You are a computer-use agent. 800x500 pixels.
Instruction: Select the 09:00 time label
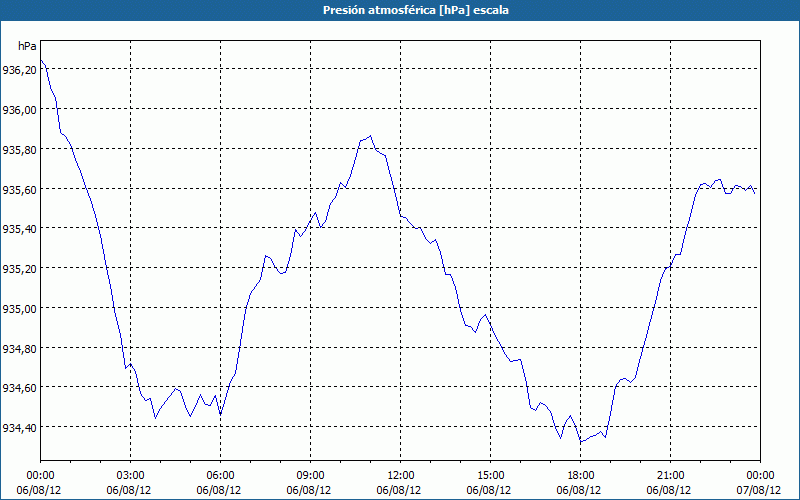pos(310,476)
